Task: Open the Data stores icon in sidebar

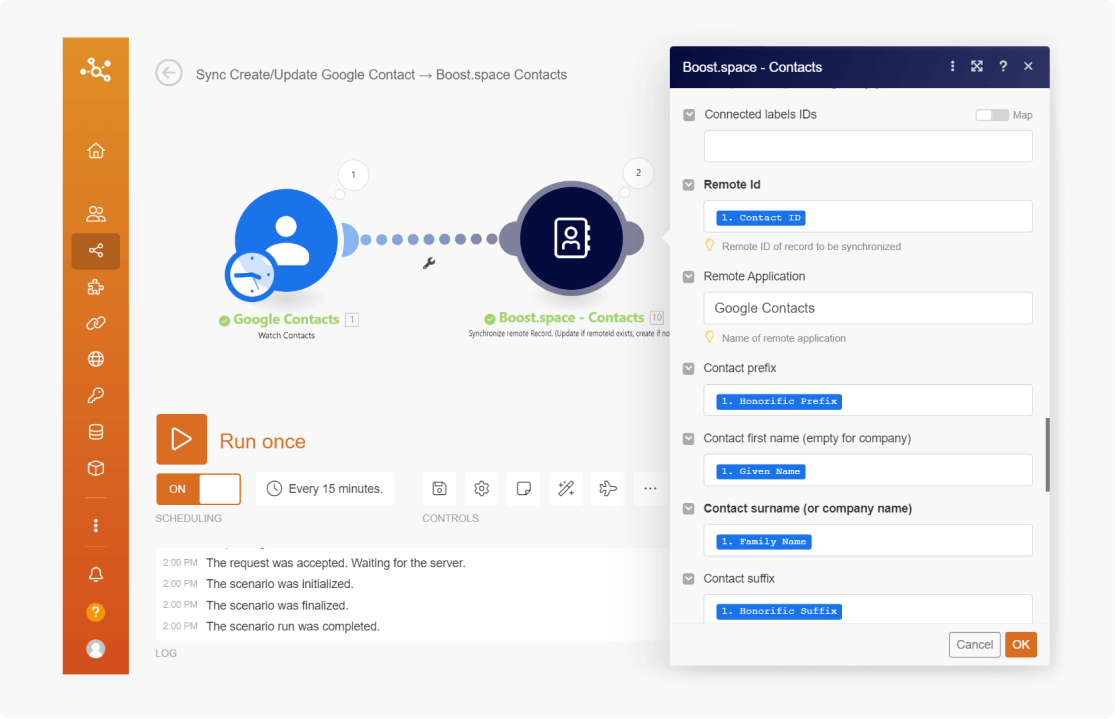Action: click(x=96, y=432)
